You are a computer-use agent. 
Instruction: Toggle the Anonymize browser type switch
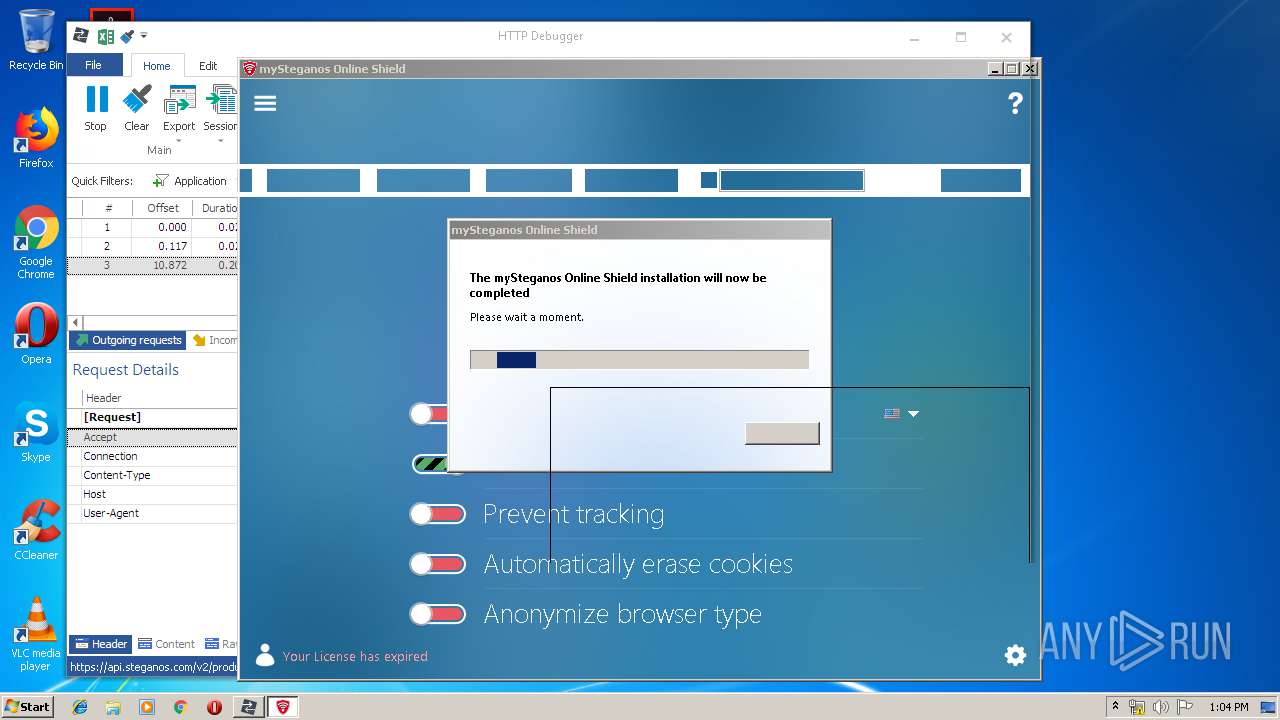(x=438, y=614)
